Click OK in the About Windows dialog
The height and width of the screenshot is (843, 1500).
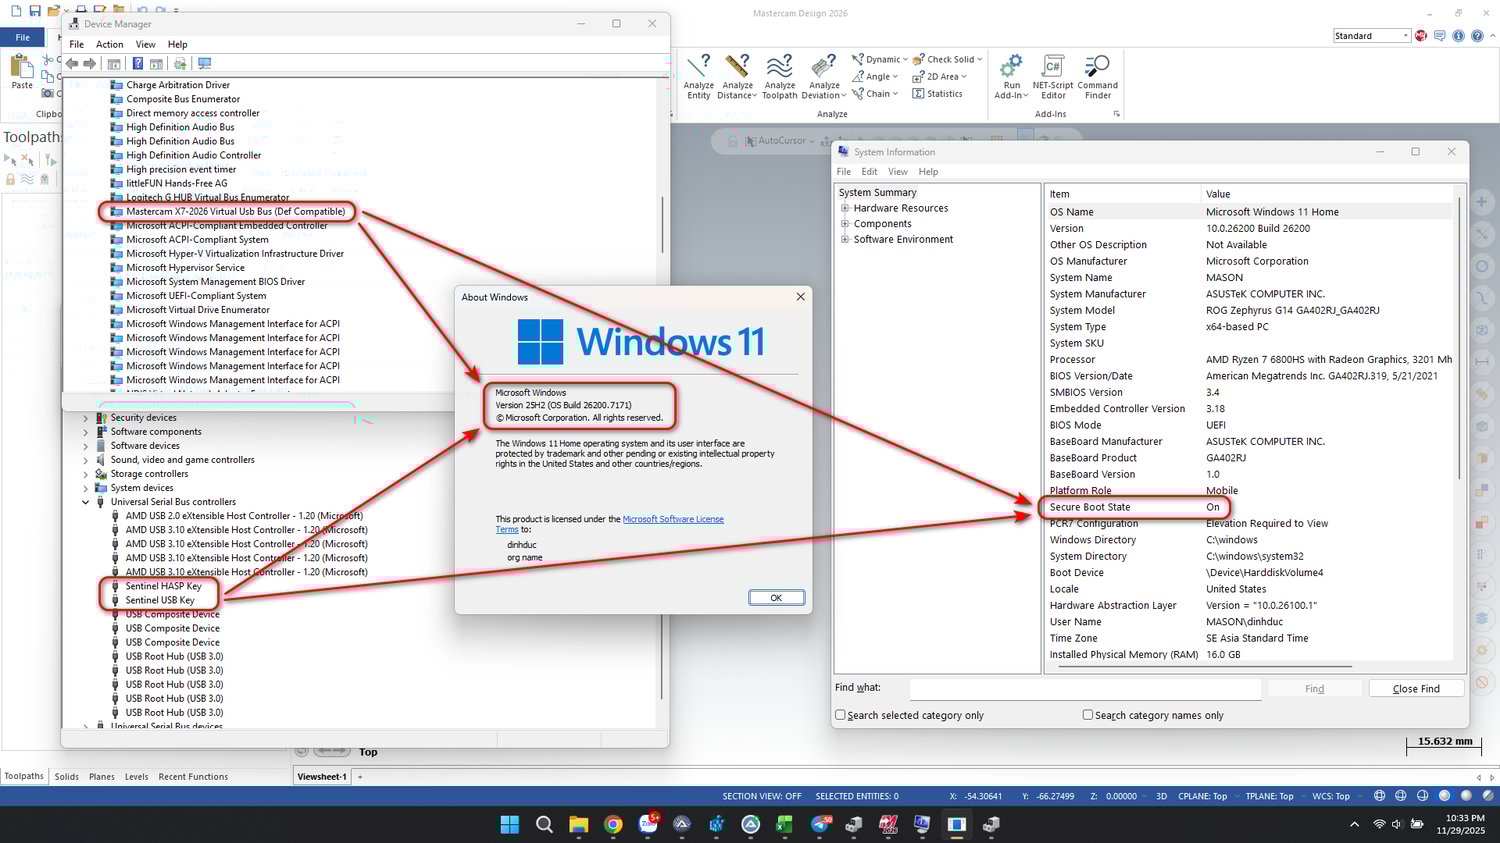[776, 597]
